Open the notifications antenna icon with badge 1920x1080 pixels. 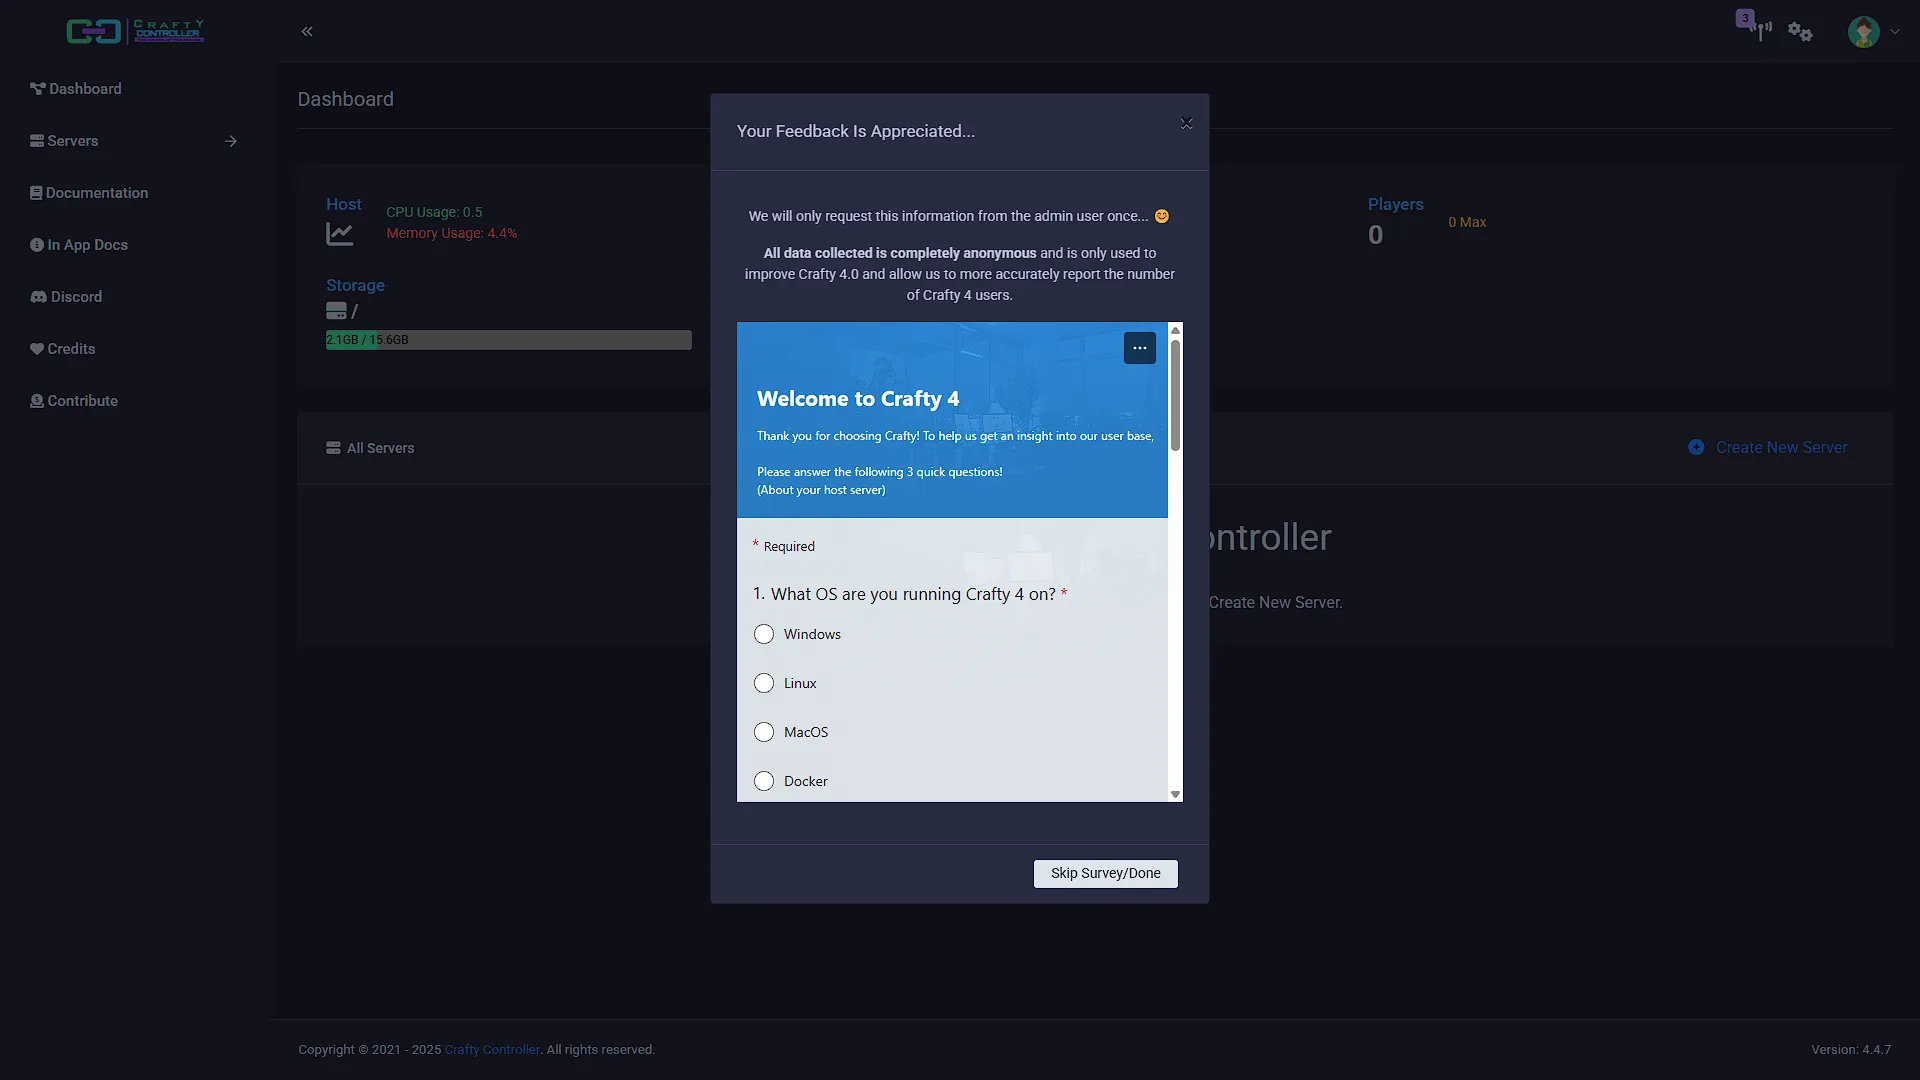click(x=1758, y=28)
